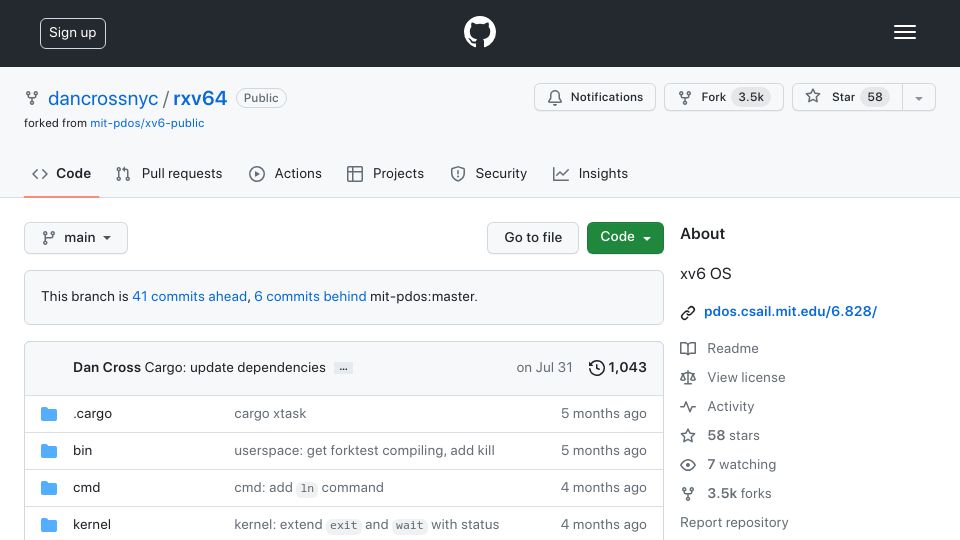Click the .cargo folder icon
960x540 pixels.
49,414
